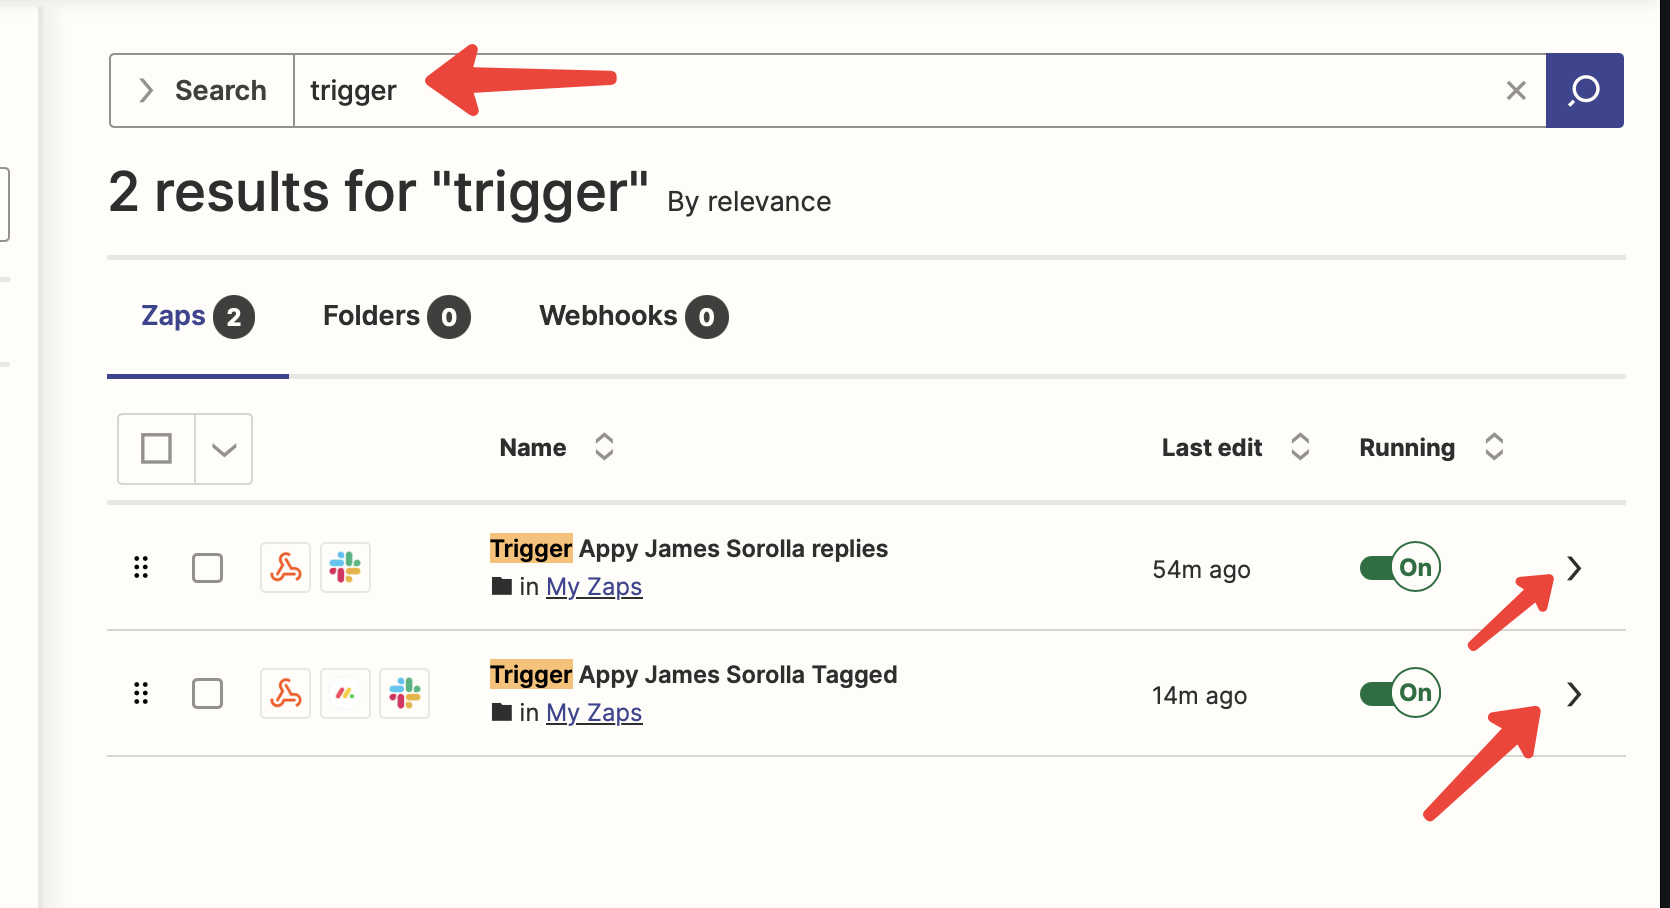Click the webhook icon on the replies zap
This screenshot has height=908, width=1670.
285,568
